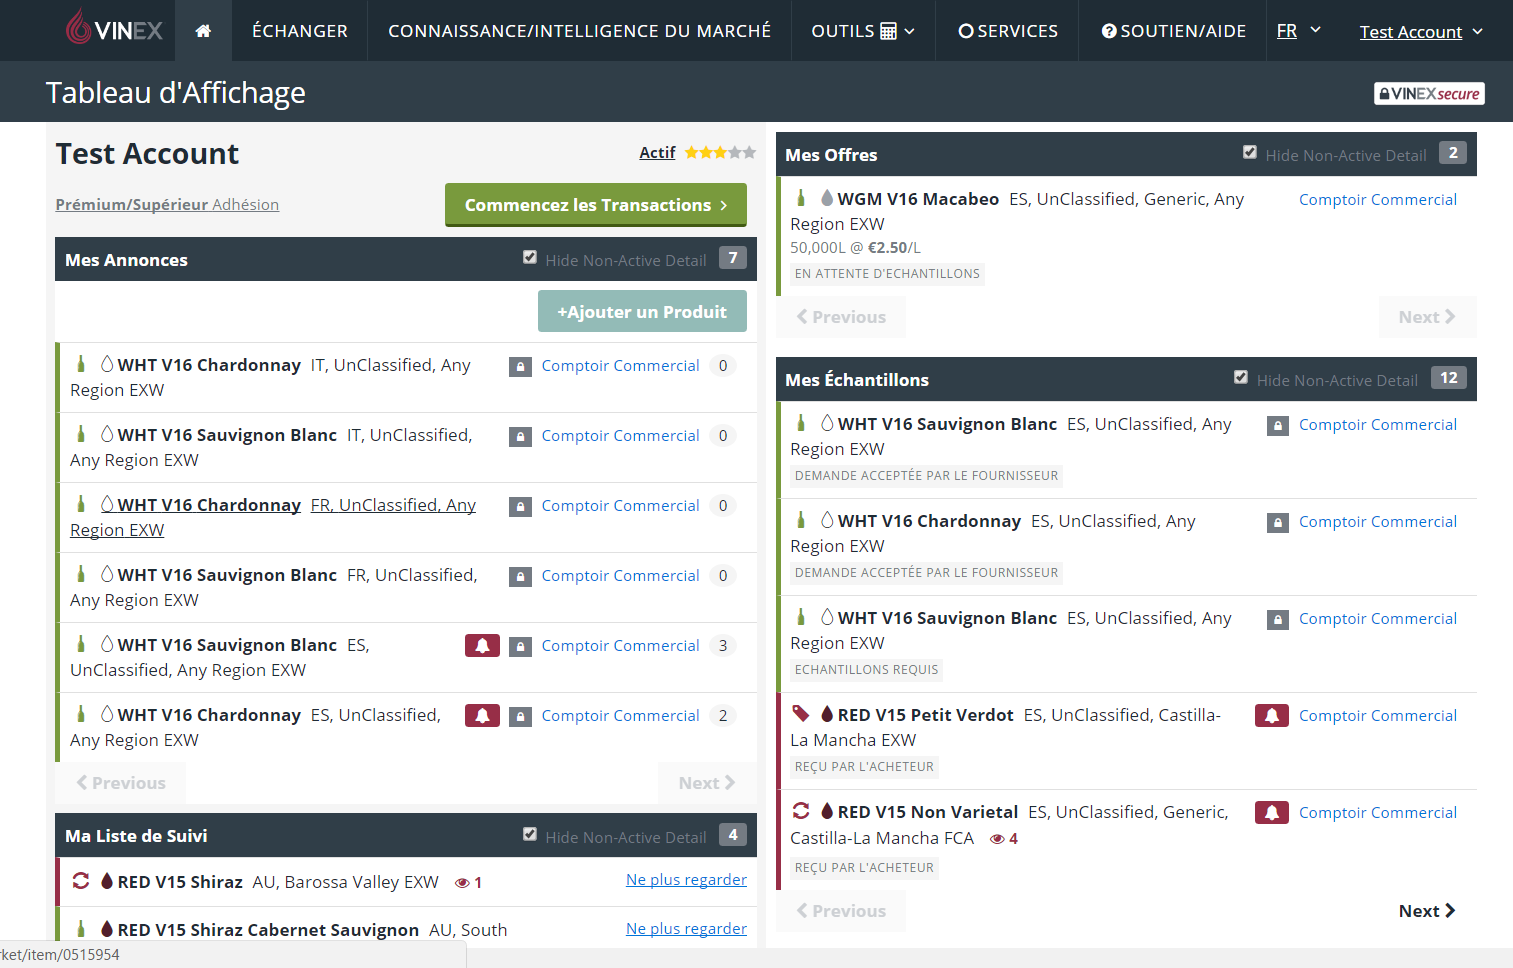Viewport: 1513px width, 968px height.
Task: Click Ma Liste de Suivi count badge 4
Action: pyautogui.click(x=733, y=835)
